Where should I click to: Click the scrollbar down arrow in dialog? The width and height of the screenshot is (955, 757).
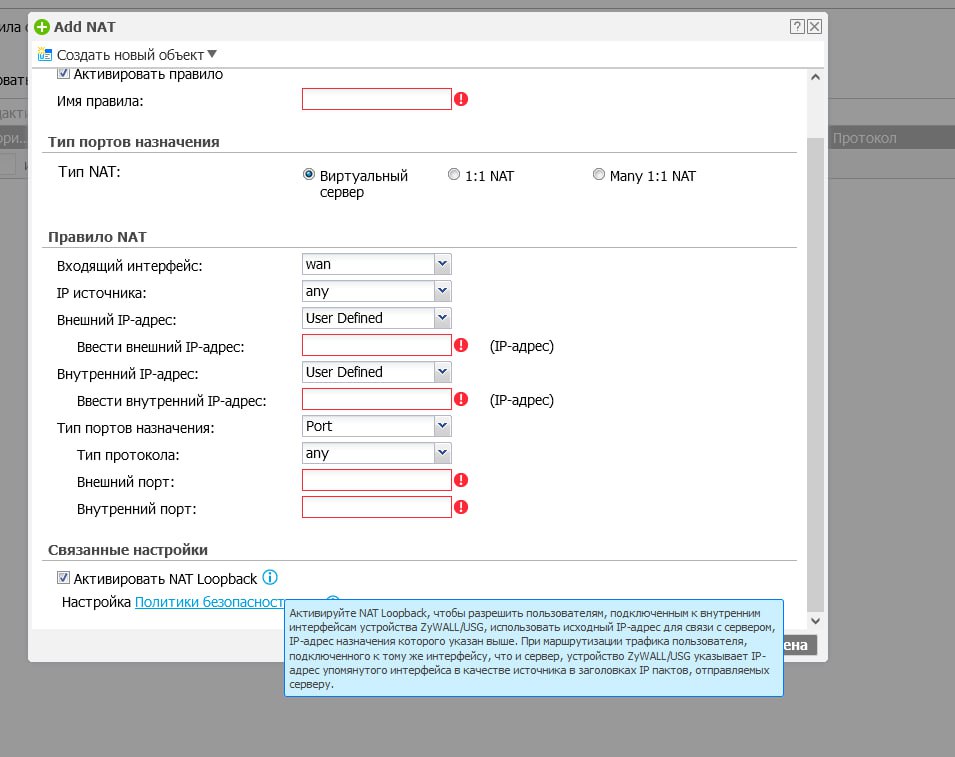(x=816, y=621)
